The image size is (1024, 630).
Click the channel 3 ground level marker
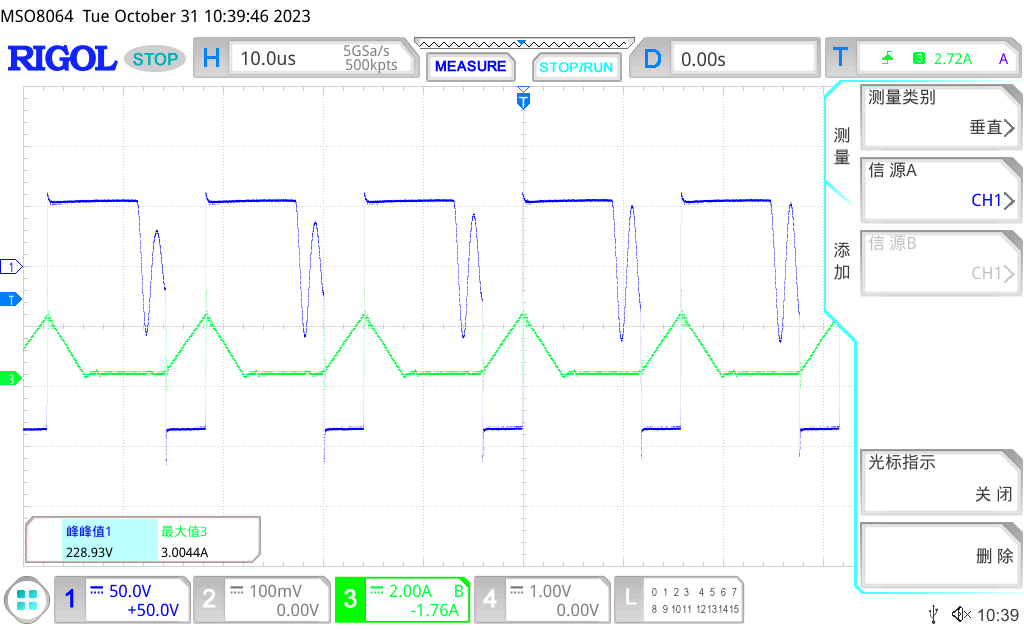click(11, 379)
